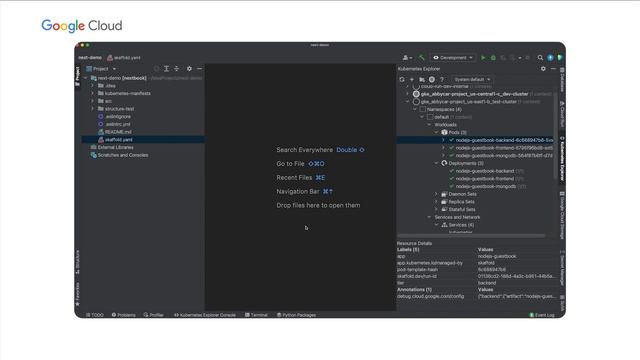The height and width of the screenshot is (360, 640).
Task: Click the Project vertical side tab
Action: pyautogui.click(x=78, y=76)
